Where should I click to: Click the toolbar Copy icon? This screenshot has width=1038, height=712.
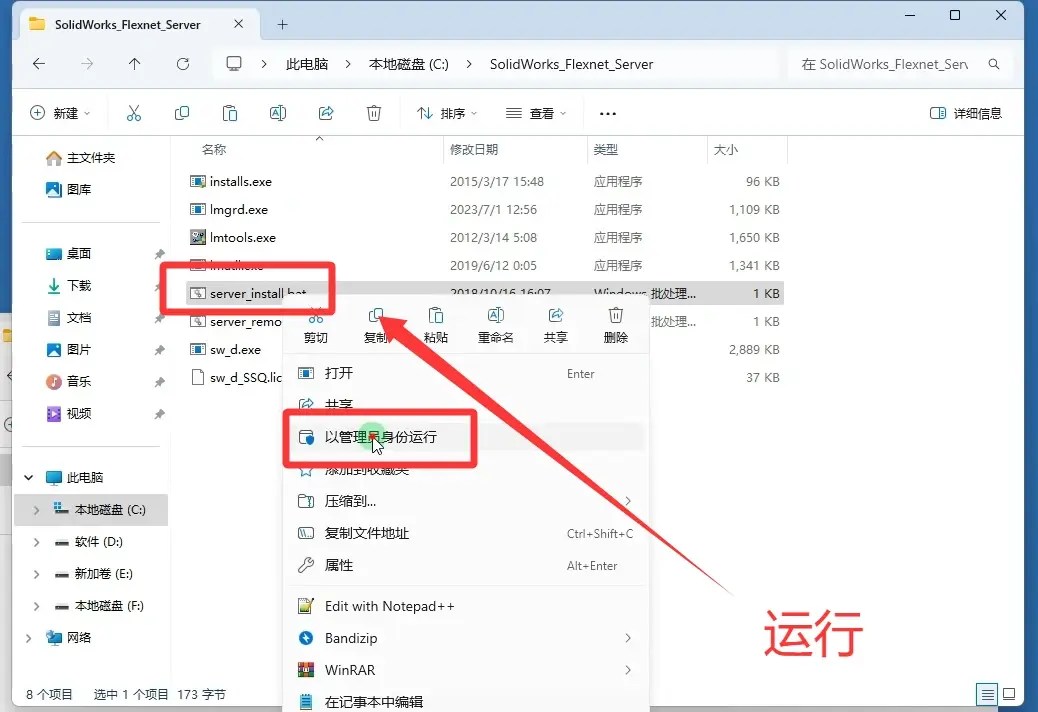(181, 113)
